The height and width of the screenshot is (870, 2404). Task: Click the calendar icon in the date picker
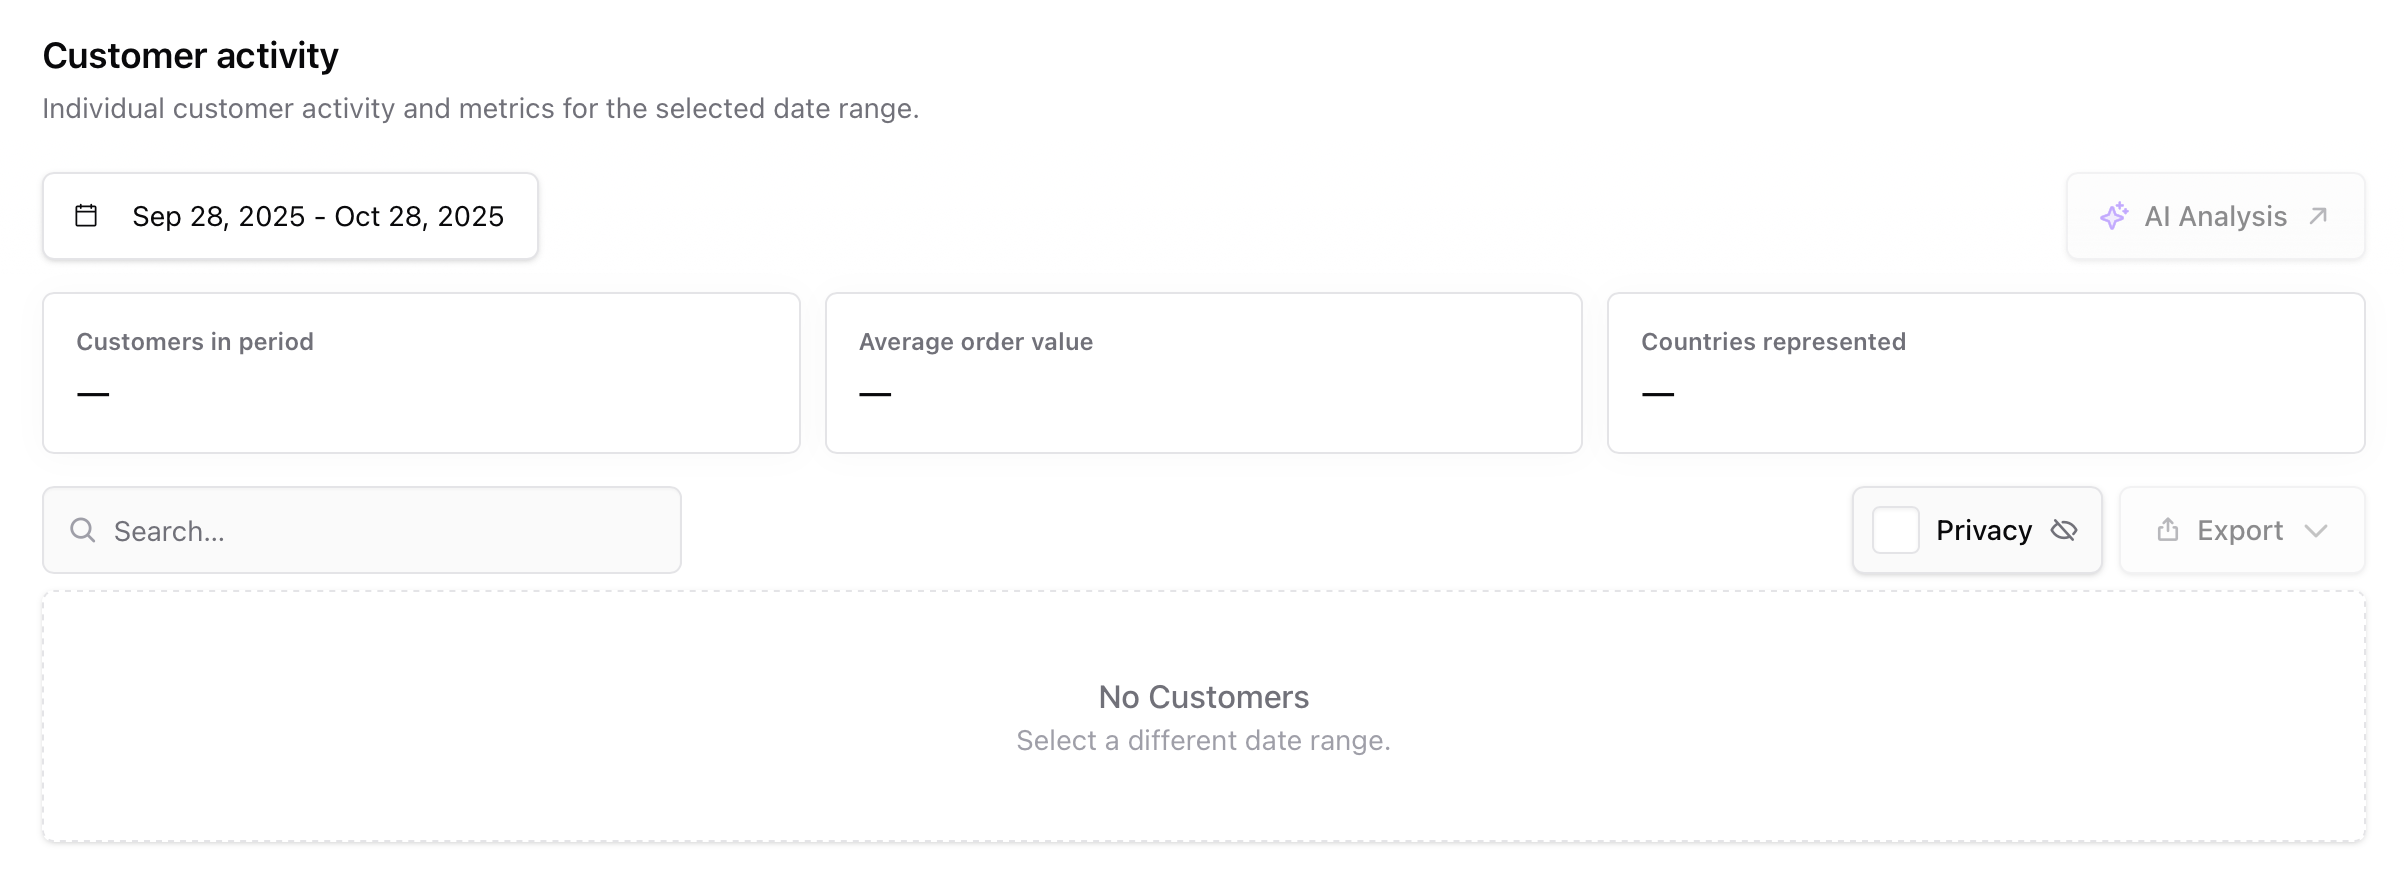click(x=85, y=215)
